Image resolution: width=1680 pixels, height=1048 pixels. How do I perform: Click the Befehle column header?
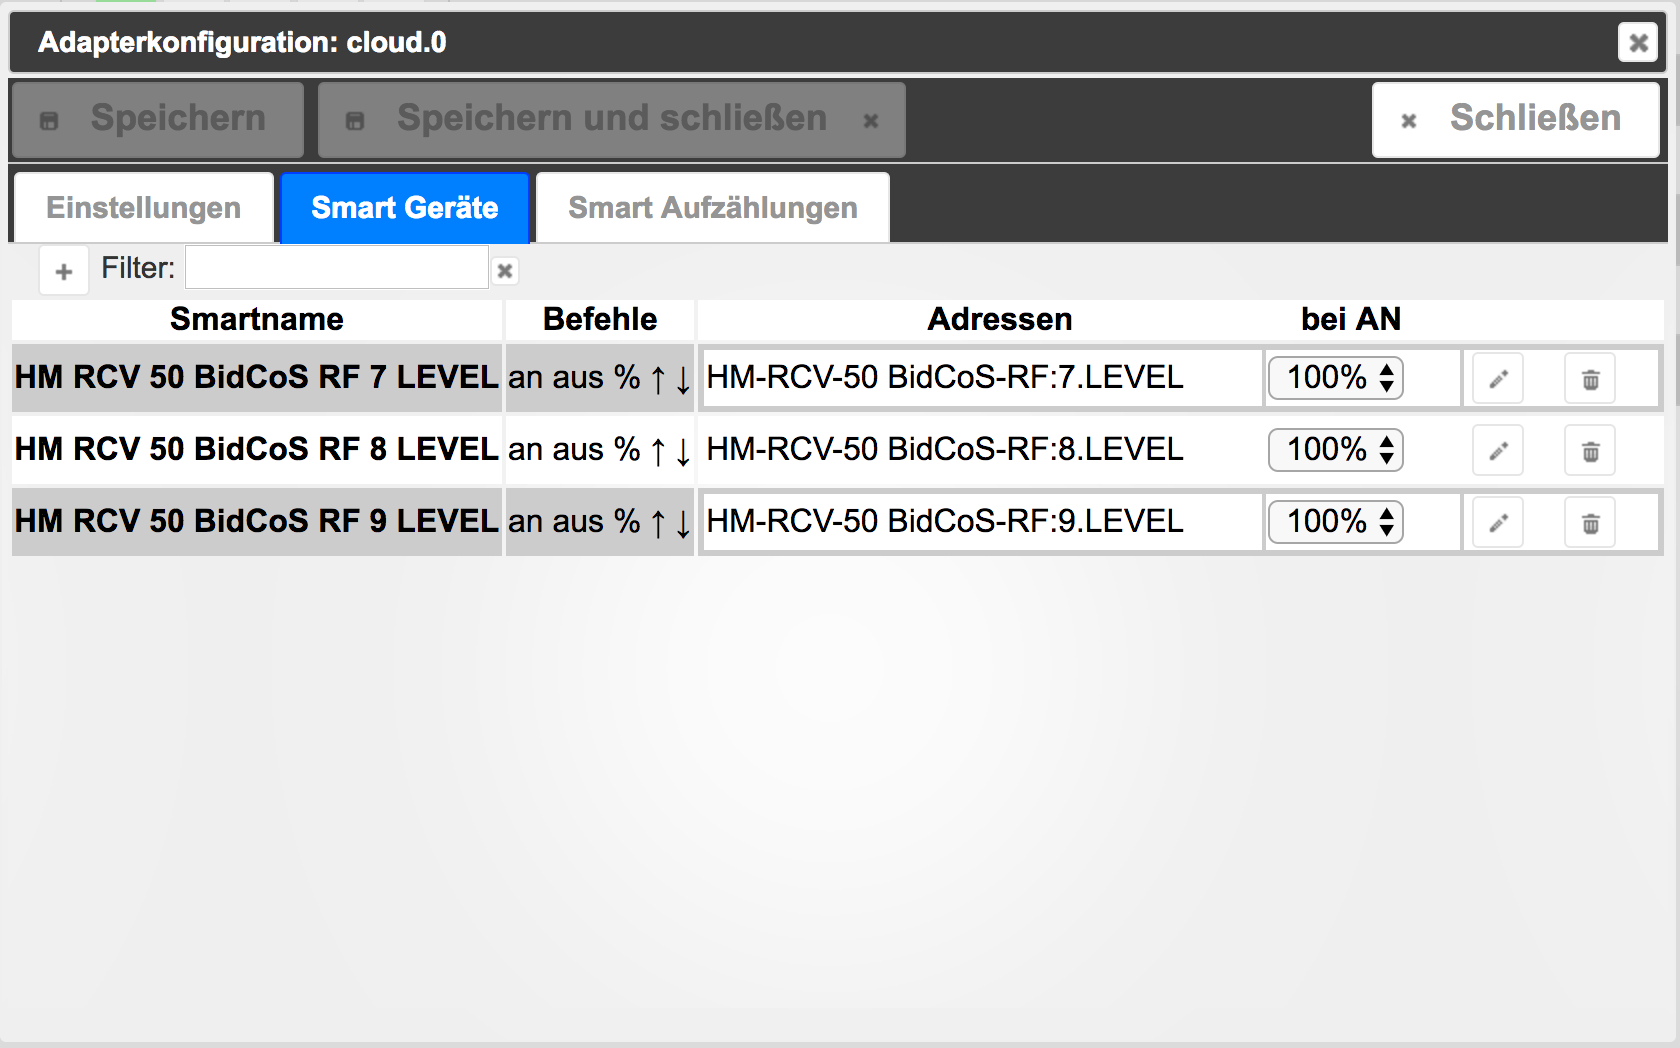click(x=600, y=320)
